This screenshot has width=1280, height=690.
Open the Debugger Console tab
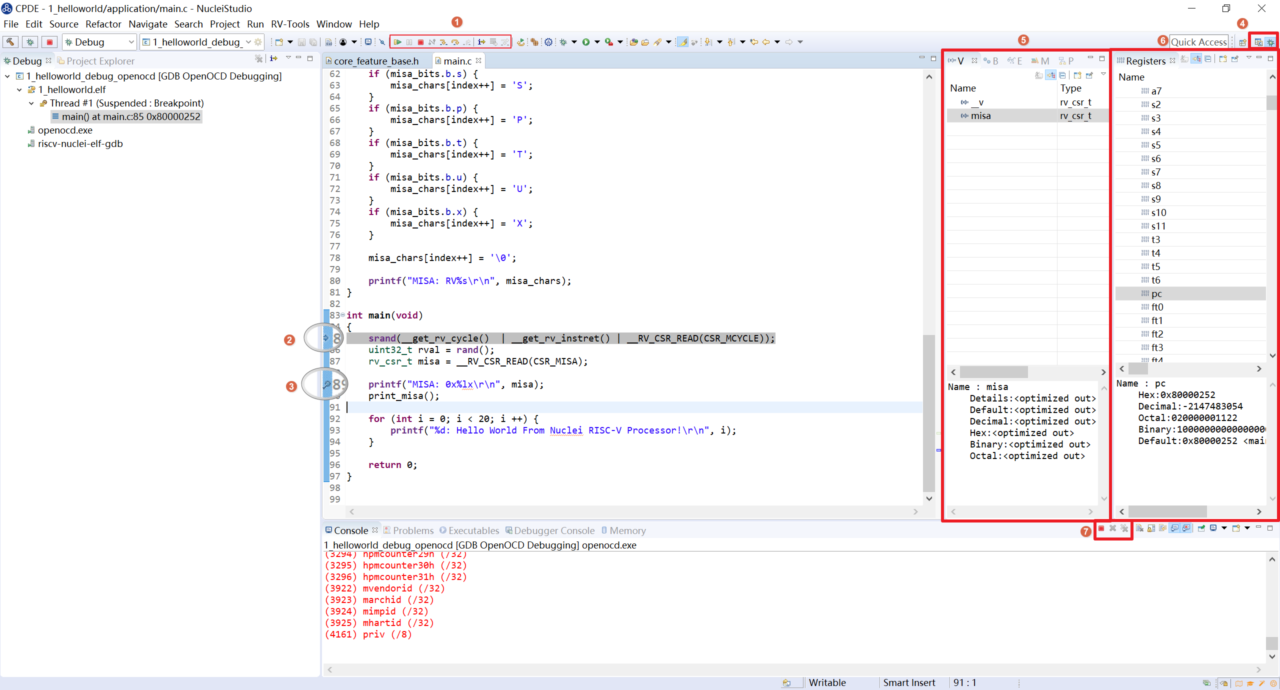pyautogui.click(x=548, y=530)
